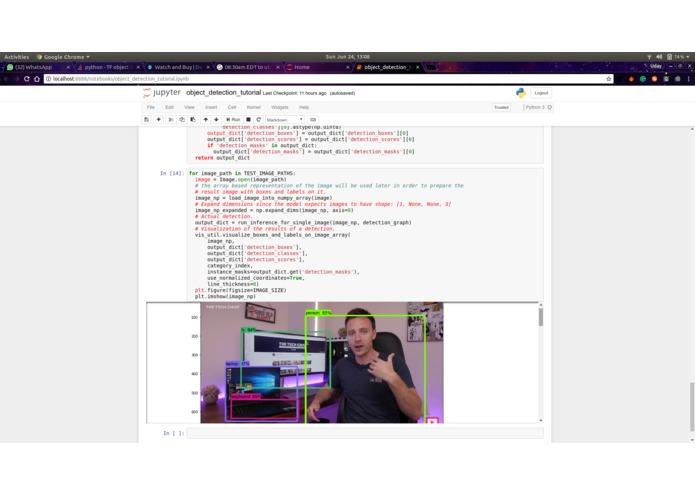Open the View menu

[x=189, y=107]
